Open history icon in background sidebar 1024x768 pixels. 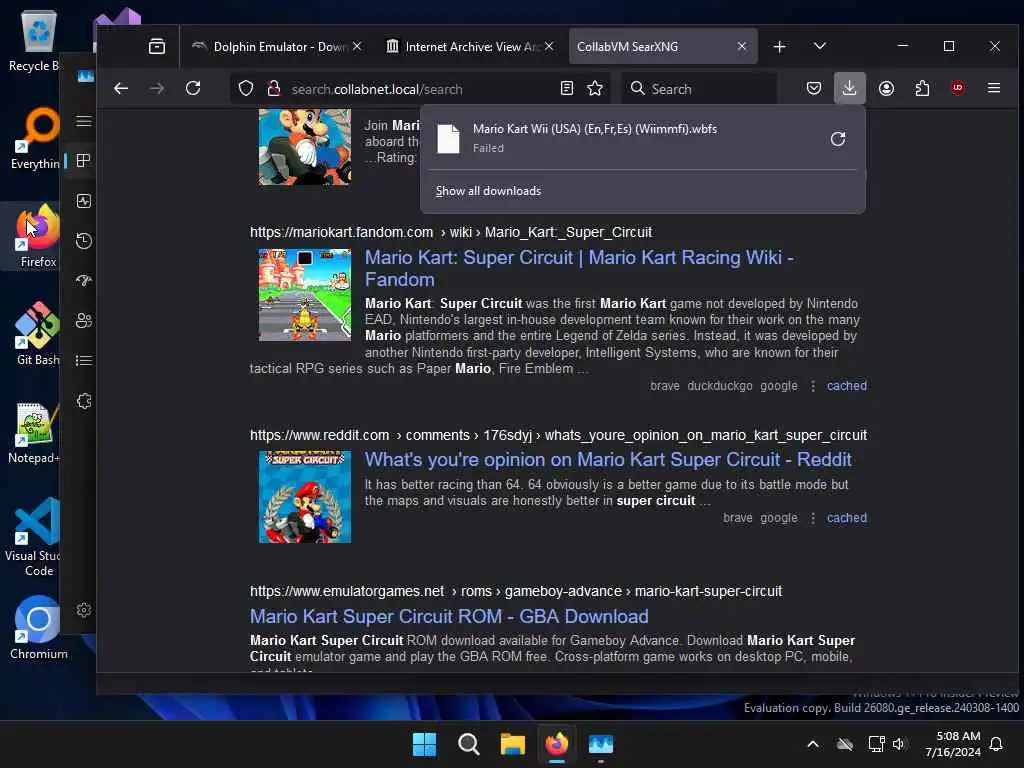pos(84,241)
